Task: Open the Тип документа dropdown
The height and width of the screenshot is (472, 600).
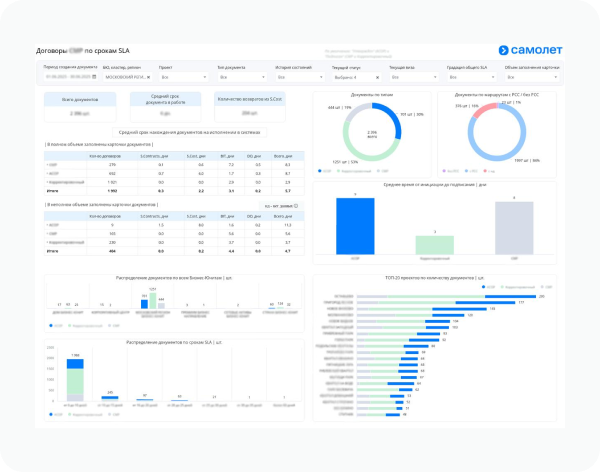Action: point(242,77)
